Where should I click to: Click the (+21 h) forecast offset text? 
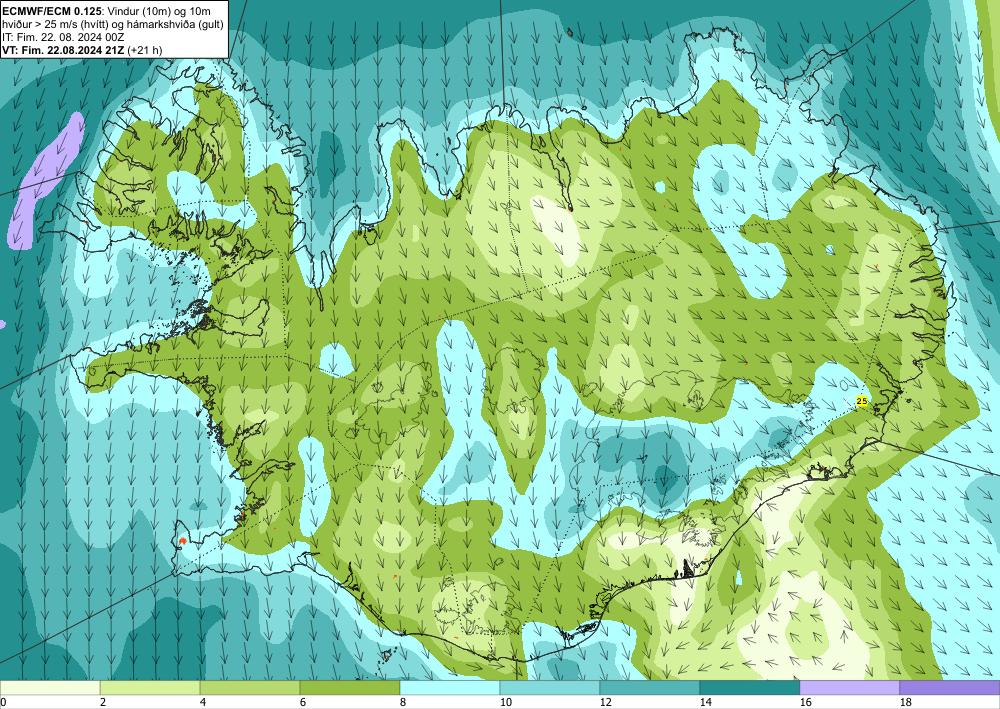click(145, 50)
